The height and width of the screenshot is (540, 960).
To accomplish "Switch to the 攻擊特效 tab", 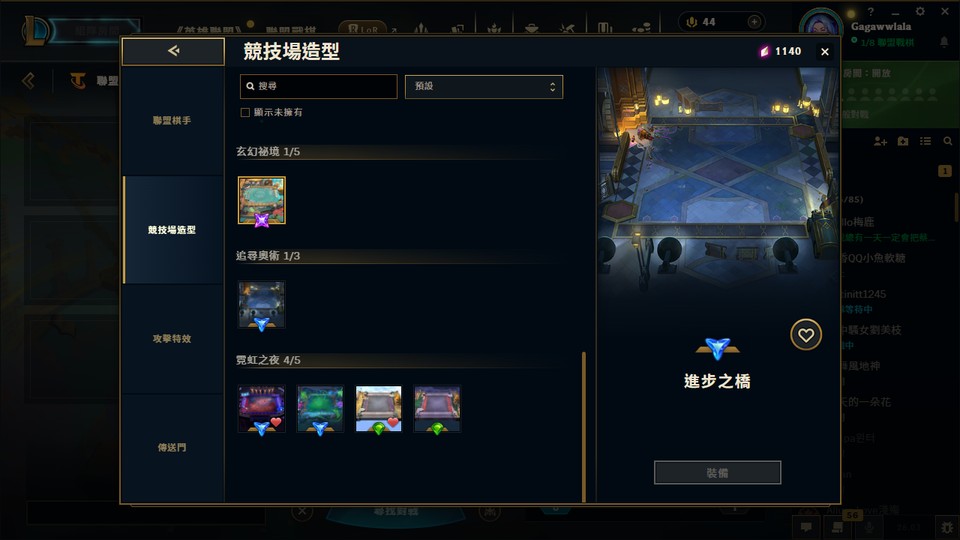I will pyautogui.click(x=173, y=339).
